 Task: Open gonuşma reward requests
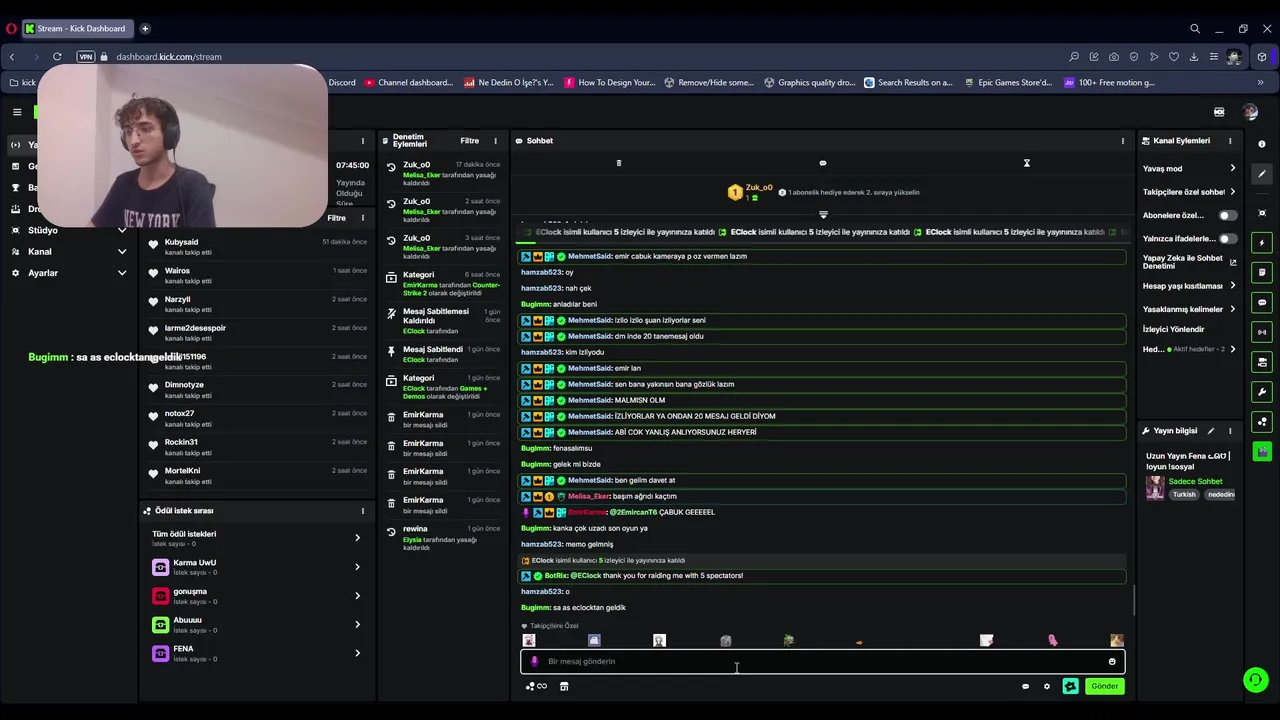[x=256, y=595]
